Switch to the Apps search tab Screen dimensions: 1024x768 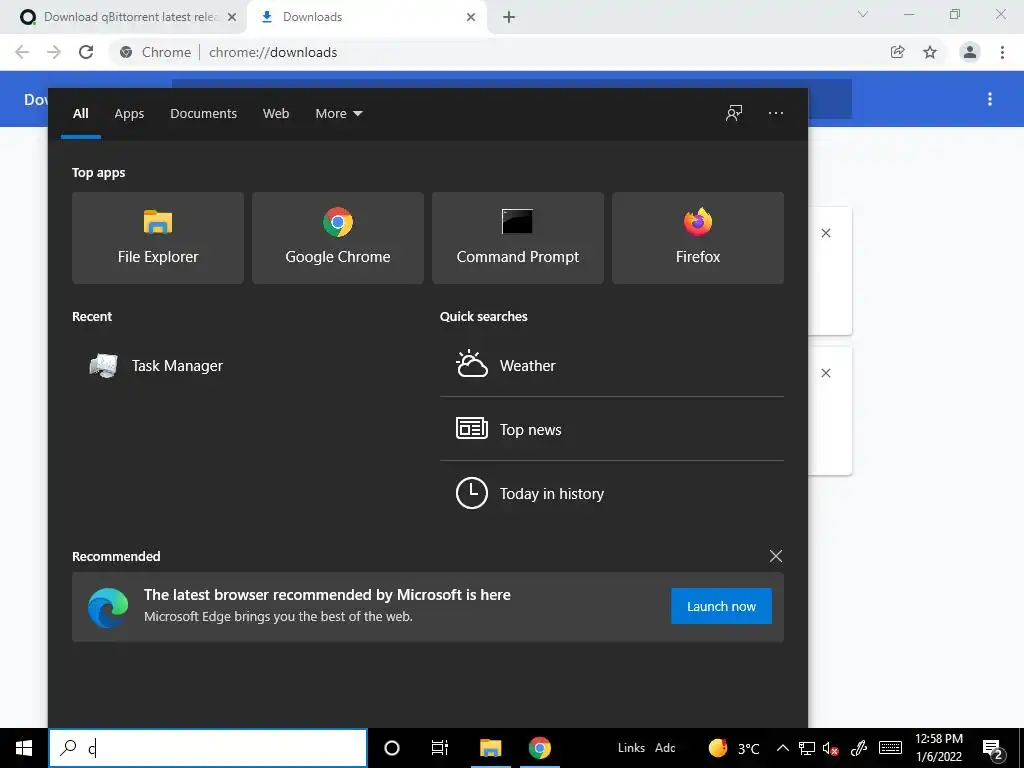(x=129, y=114)
